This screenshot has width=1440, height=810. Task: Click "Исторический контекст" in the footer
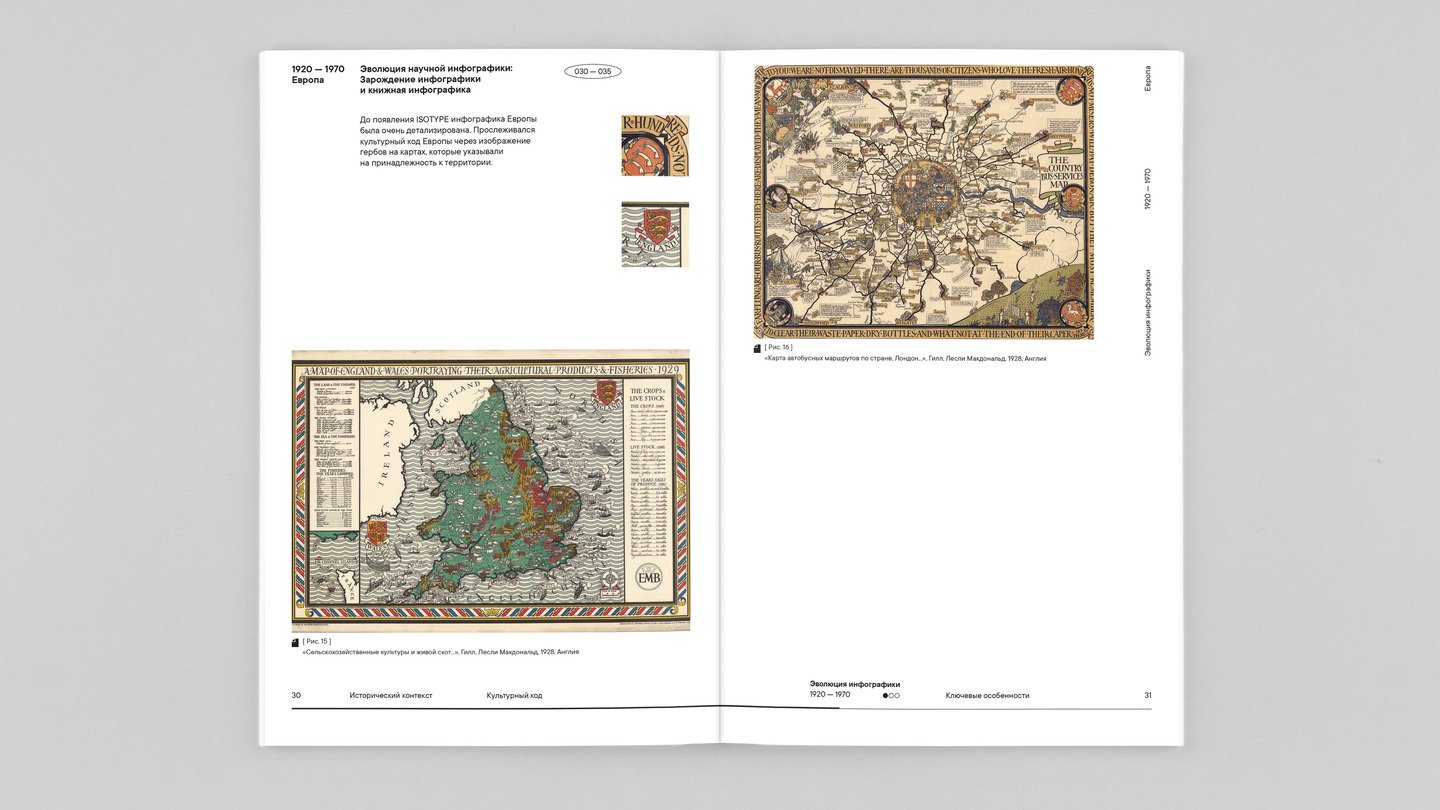[x=391, y=695]
